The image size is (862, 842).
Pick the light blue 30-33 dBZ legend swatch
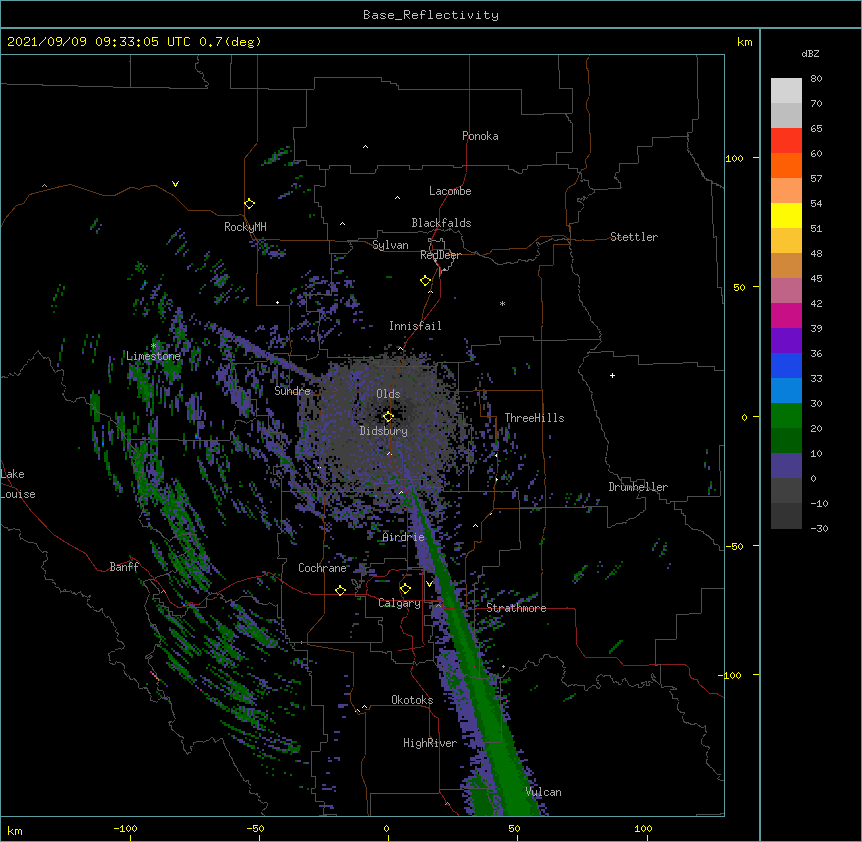[786, 390]
